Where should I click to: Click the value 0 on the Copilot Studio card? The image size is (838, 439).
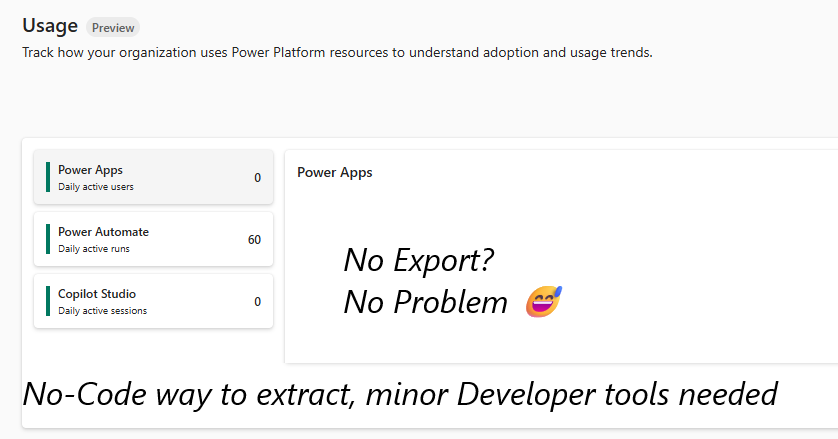pos(258,302)
